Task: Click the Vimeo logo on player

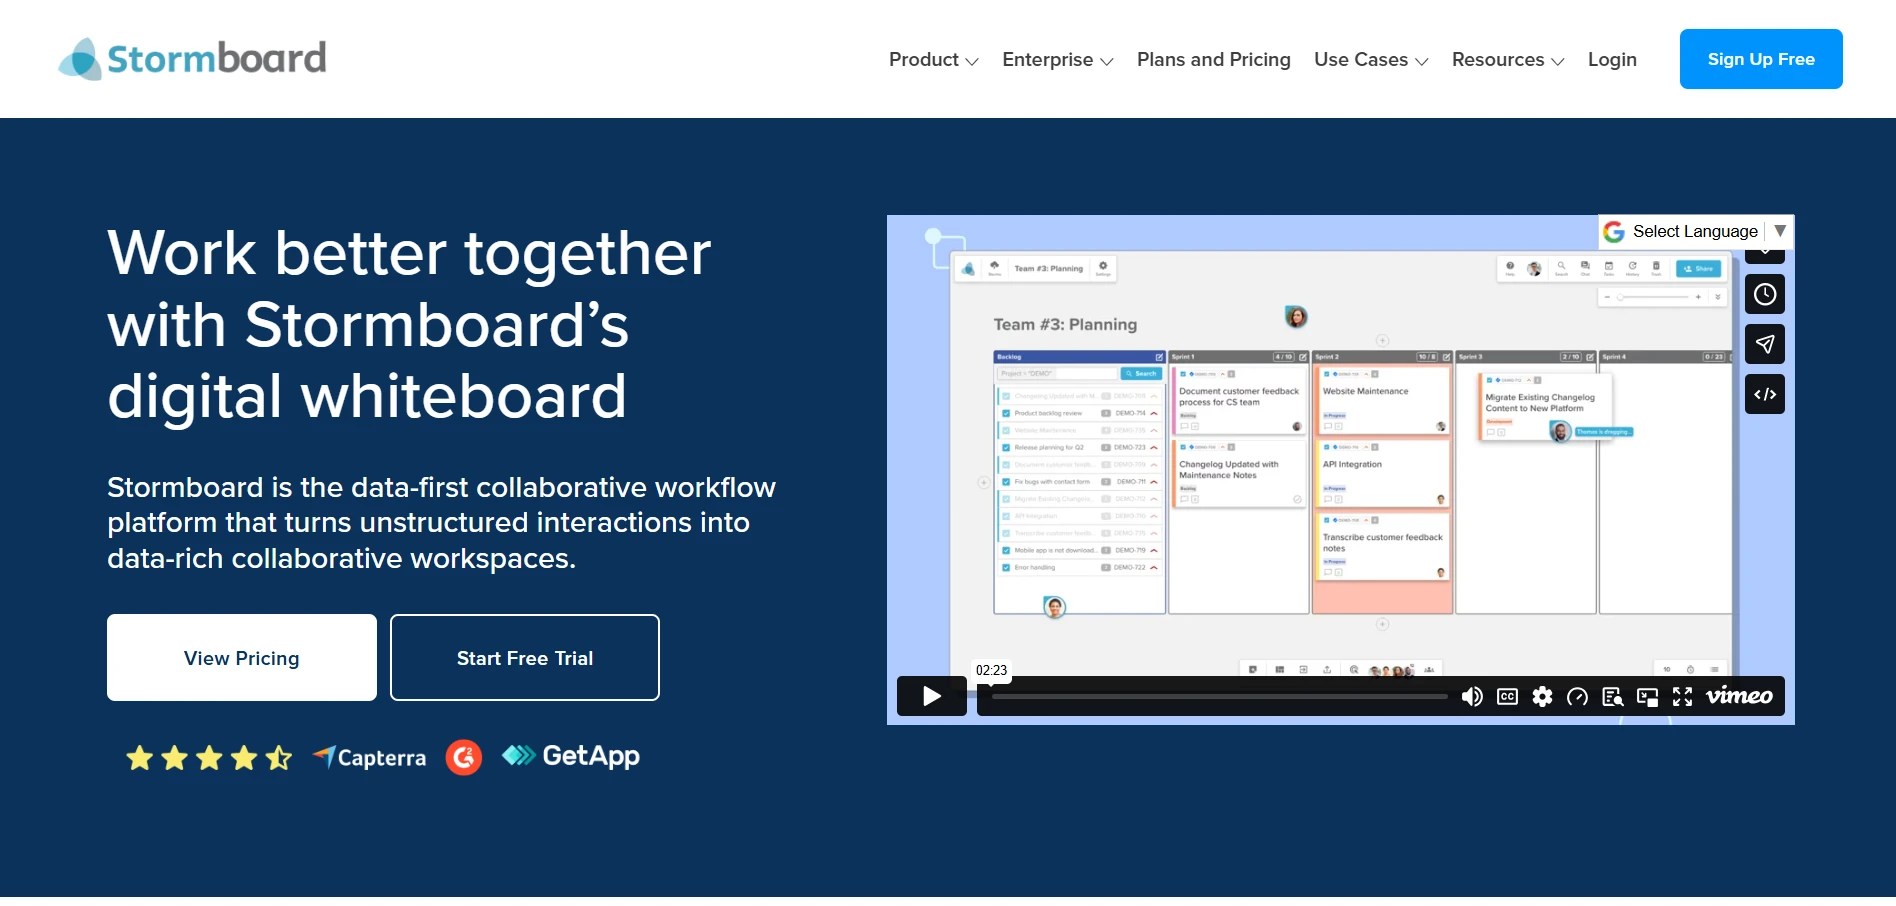Action: (x=1739, y=696)
